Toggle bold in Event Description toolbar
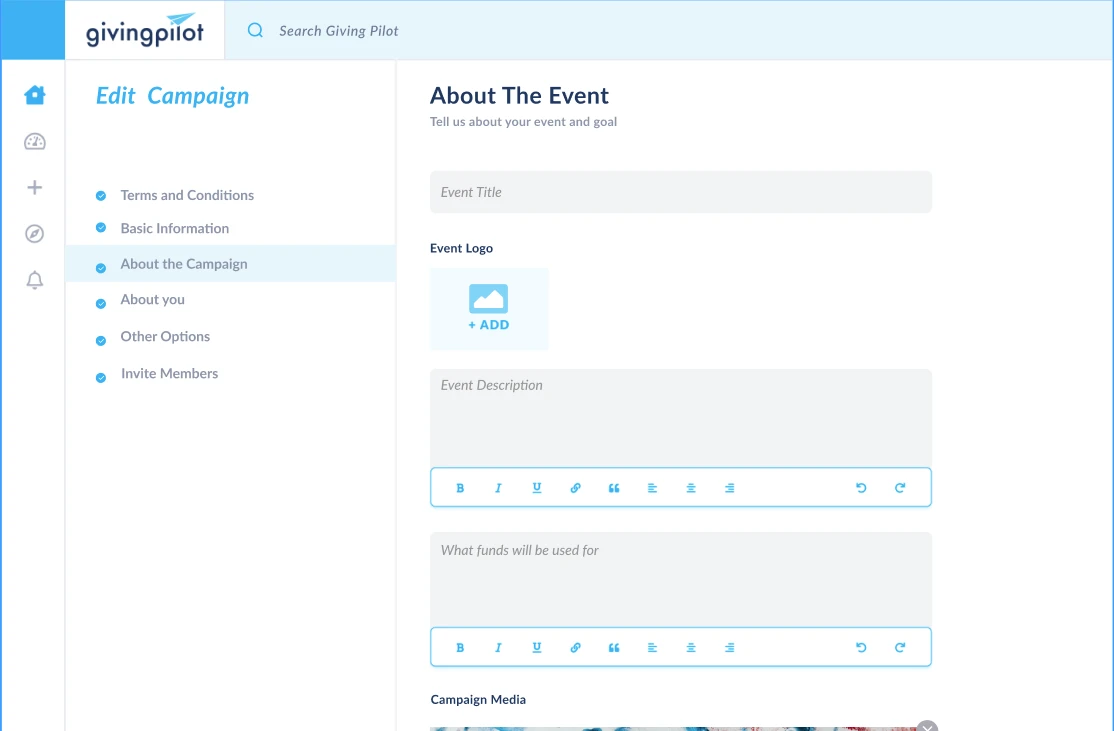1114x731 pixels. pos(460,488)
